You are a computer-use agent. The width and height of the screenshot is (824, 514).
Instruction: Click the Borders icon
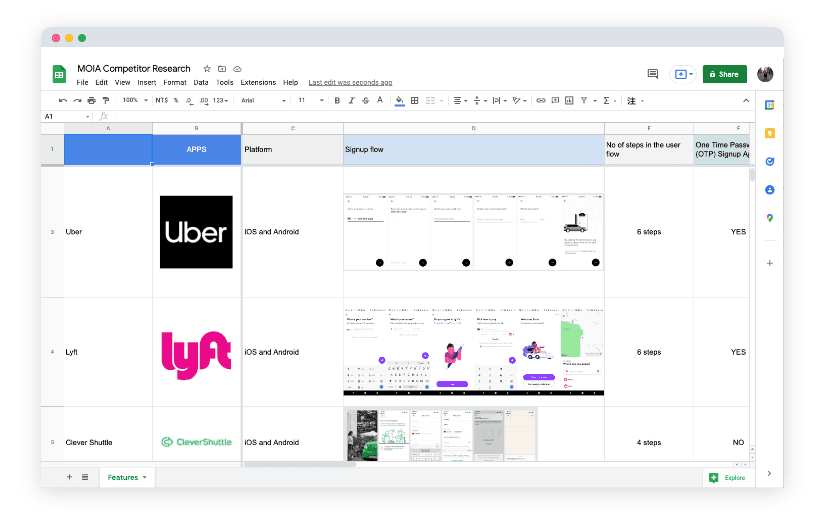415,100
